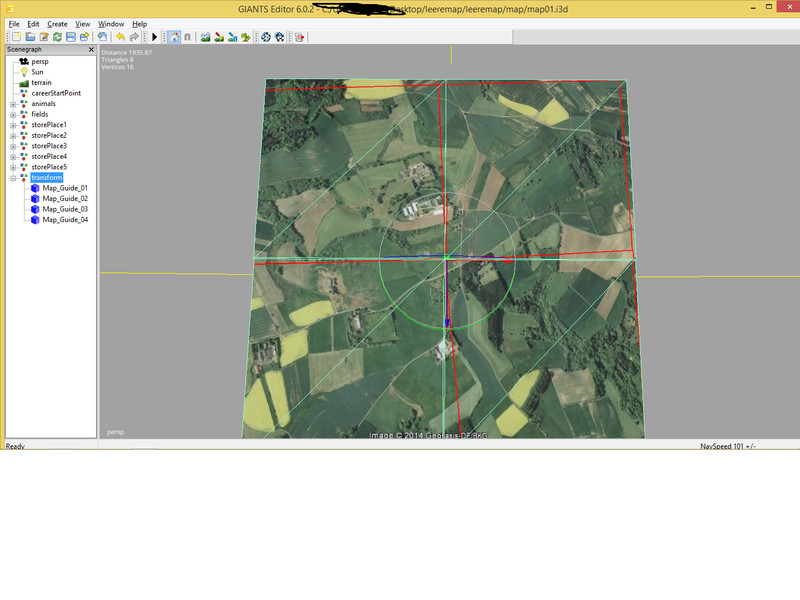Open the Window menu
Screen dimensions: 800x600
pyautogui.click(x=111, y=23)
